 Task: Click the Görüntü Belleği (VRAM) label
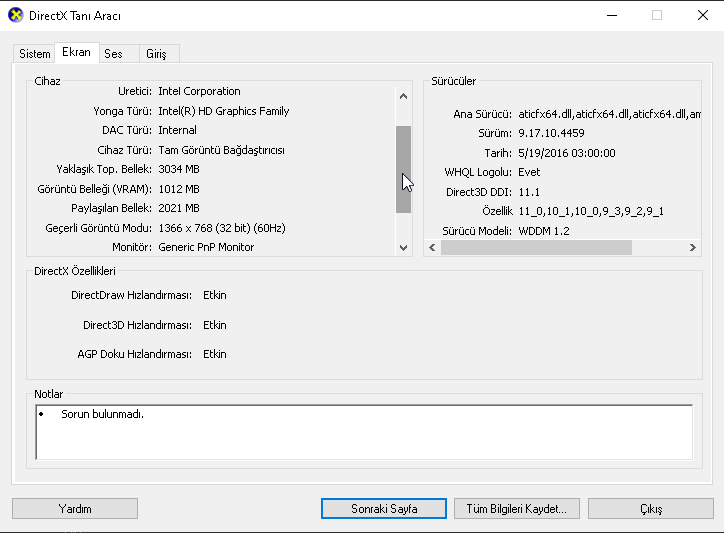click(95, 189)
